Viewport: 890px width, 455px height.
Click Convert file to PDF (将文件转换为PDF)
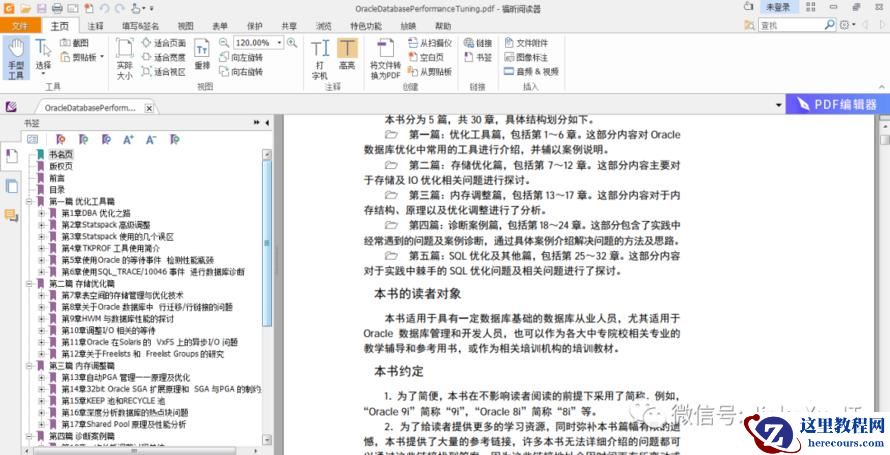click(x=386, y=59)
